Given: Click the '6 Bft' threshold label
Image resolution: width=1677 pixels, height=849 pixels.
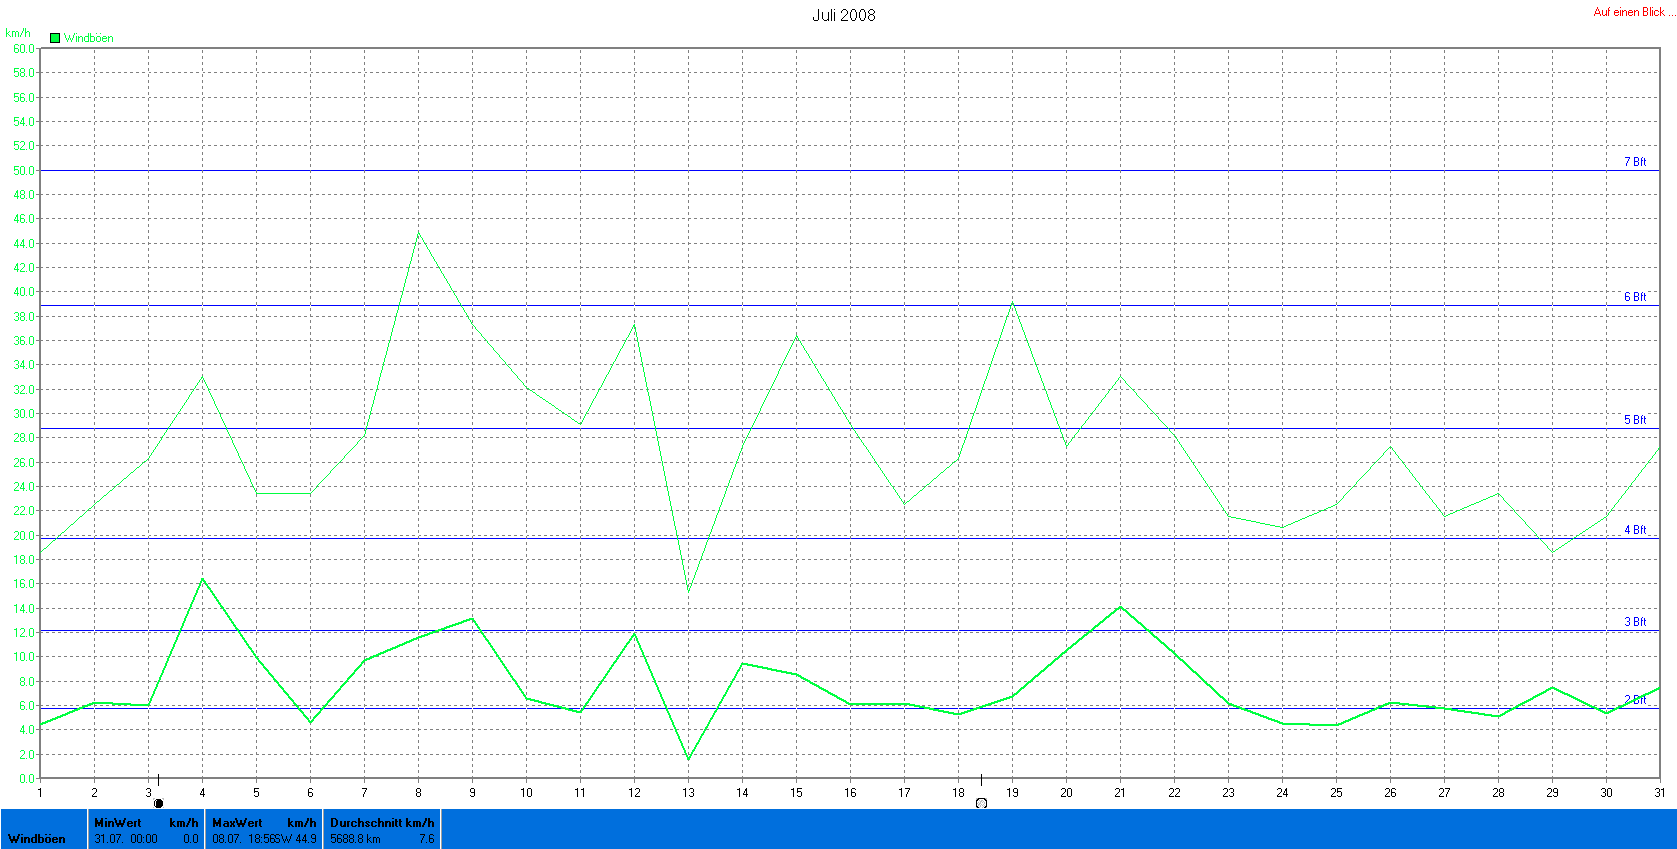Looking at the screenshot, I should pos(1635,297).
